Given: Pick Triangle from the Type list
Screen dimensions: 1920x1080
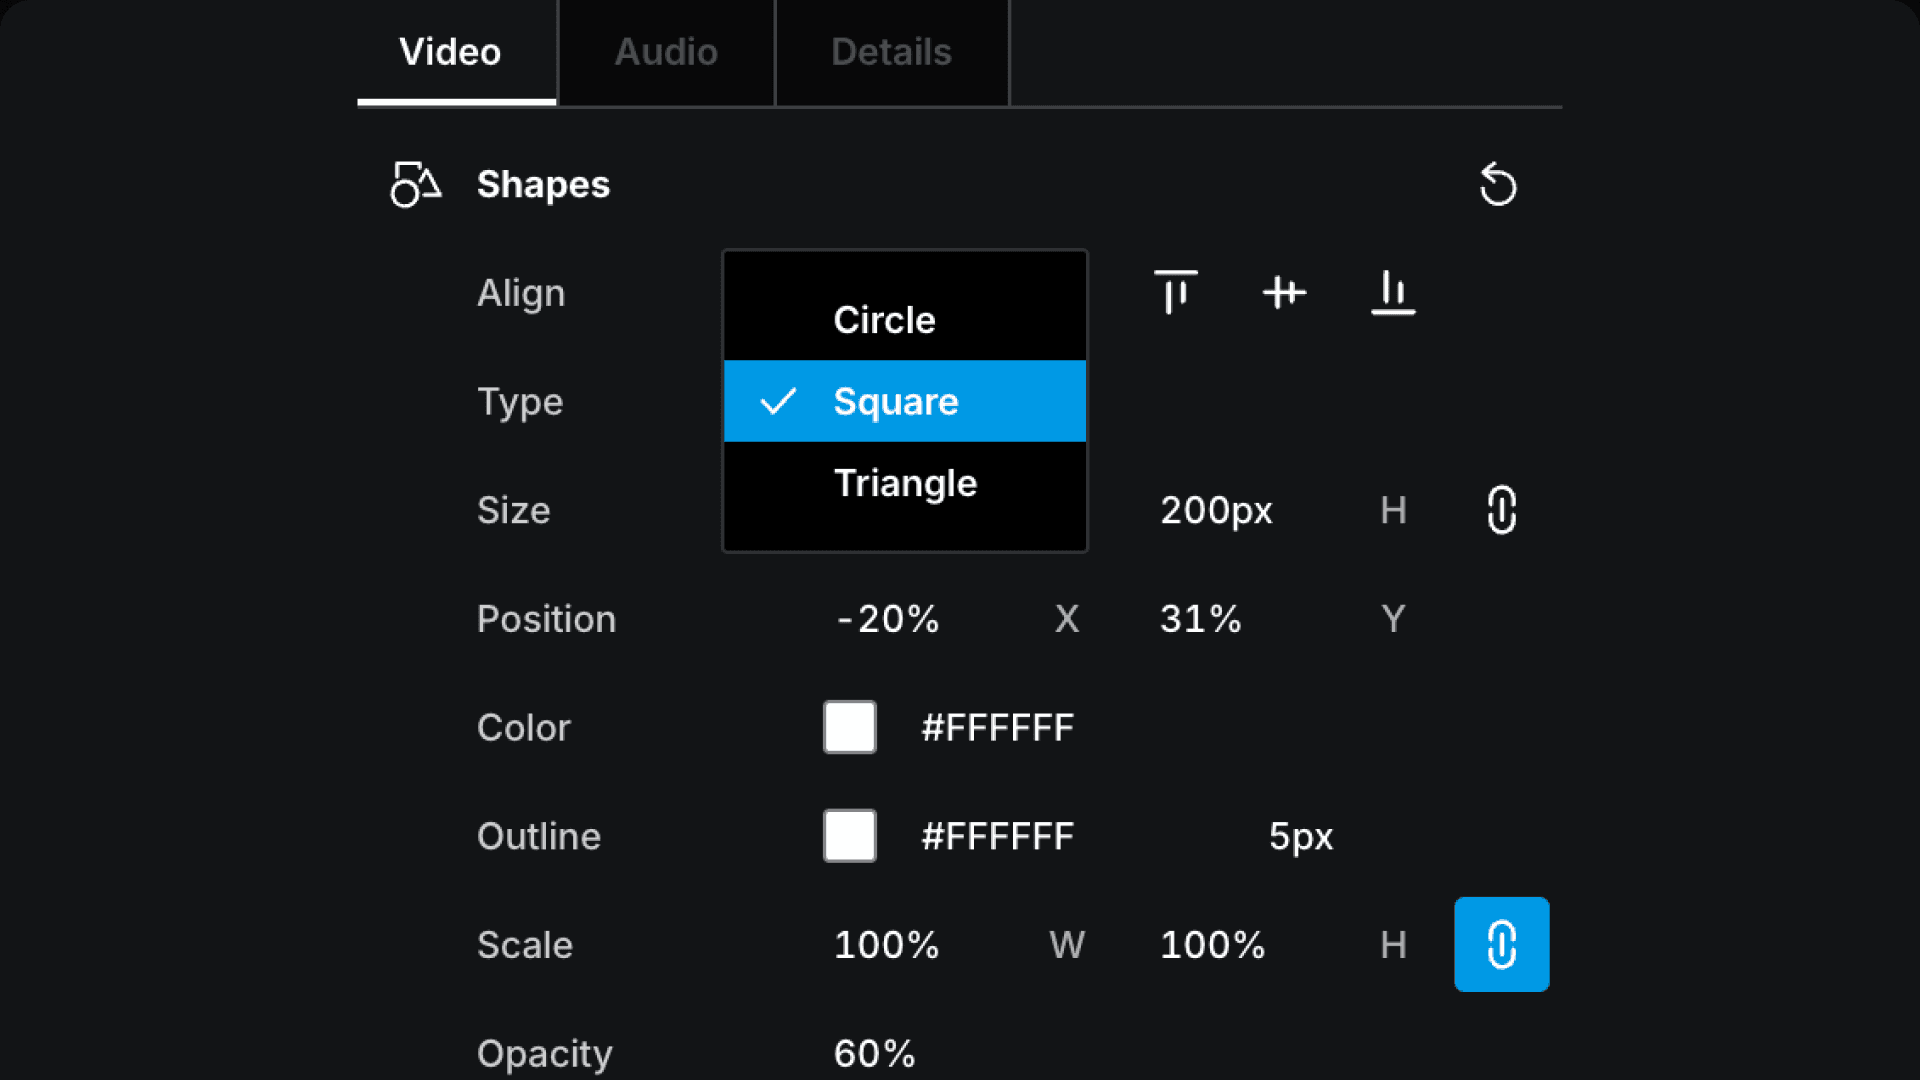Looking at the screenshot, I should (x=905, y=483).
